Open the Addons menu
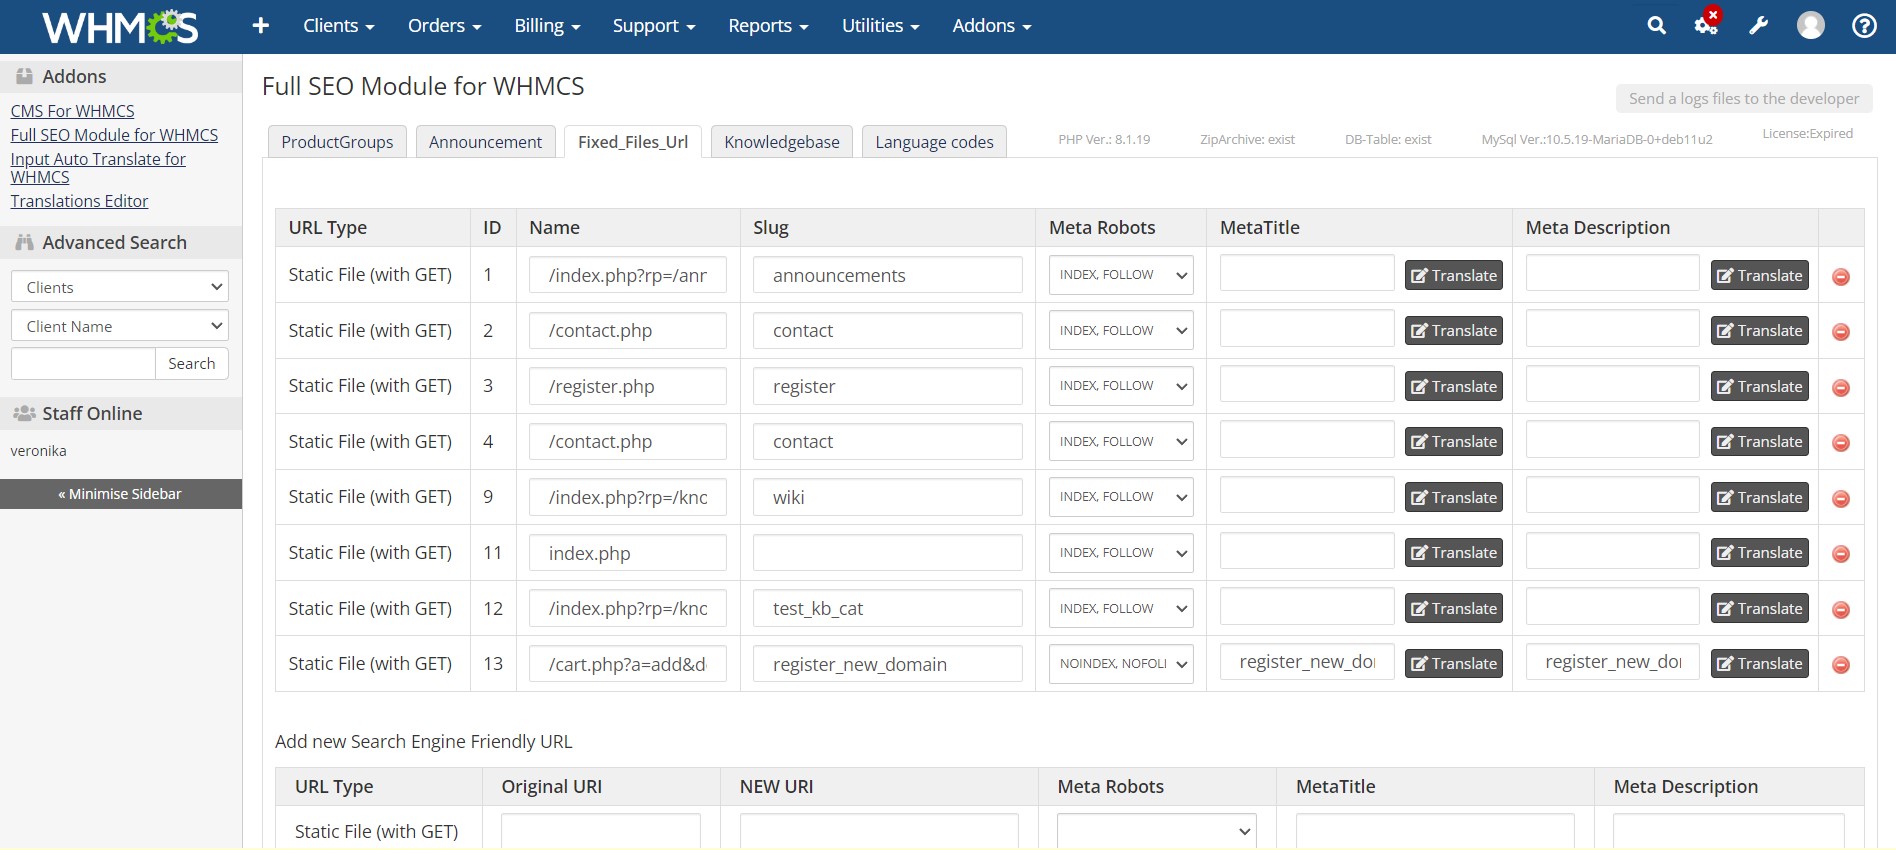The width and height of the screenshot is (1896, 850). [x=991, y=26]
